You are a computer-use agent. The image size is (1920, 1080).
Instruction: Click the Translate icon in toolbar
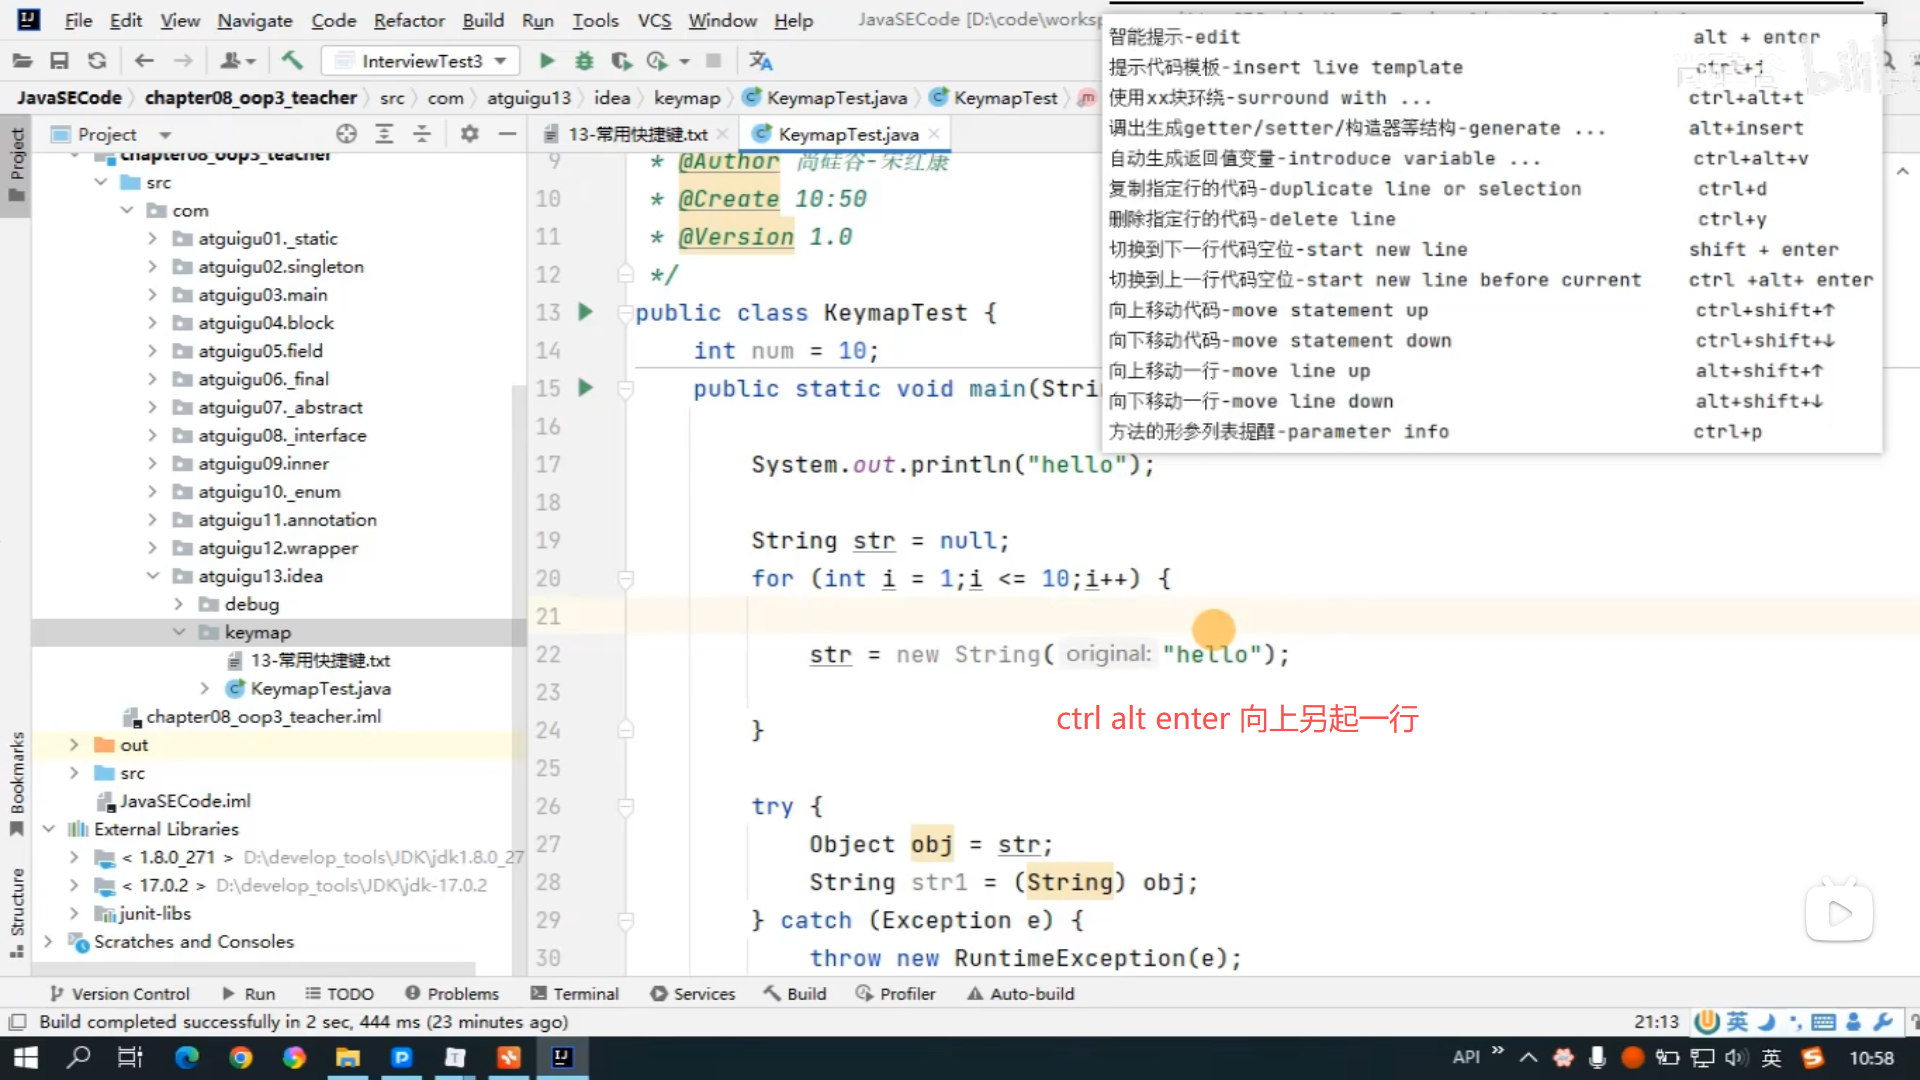pyautogui.click(x=761, y=61)
